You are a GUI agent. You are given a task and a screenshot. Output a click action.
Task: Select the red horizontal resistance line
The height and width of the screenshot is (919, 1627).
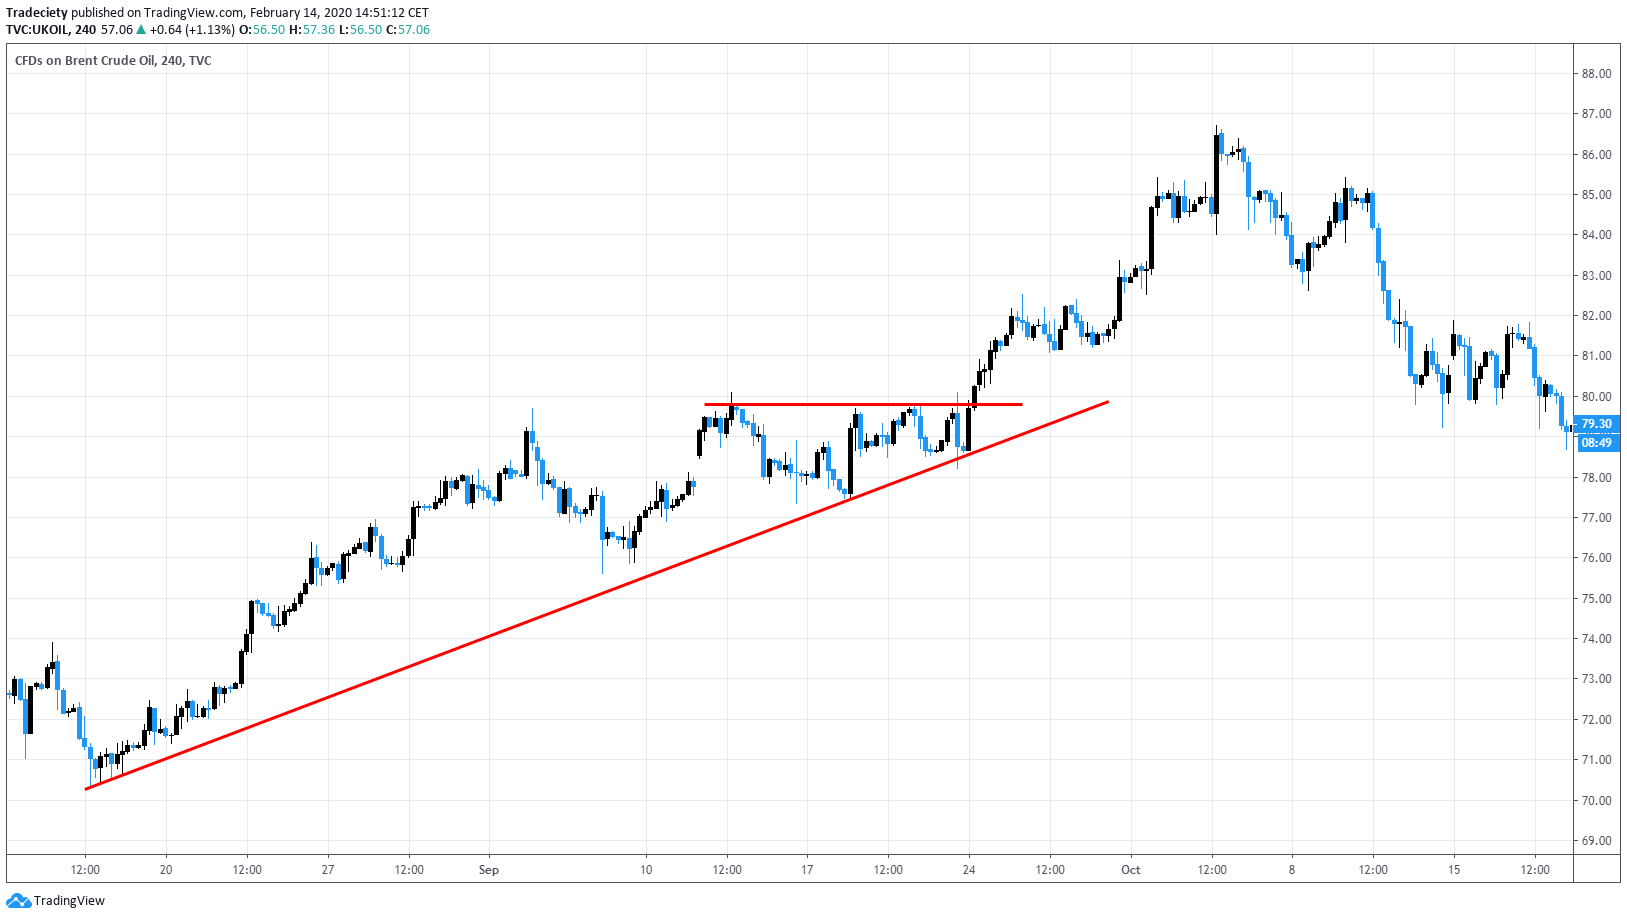pyautogui.click(x=862, y=404)
